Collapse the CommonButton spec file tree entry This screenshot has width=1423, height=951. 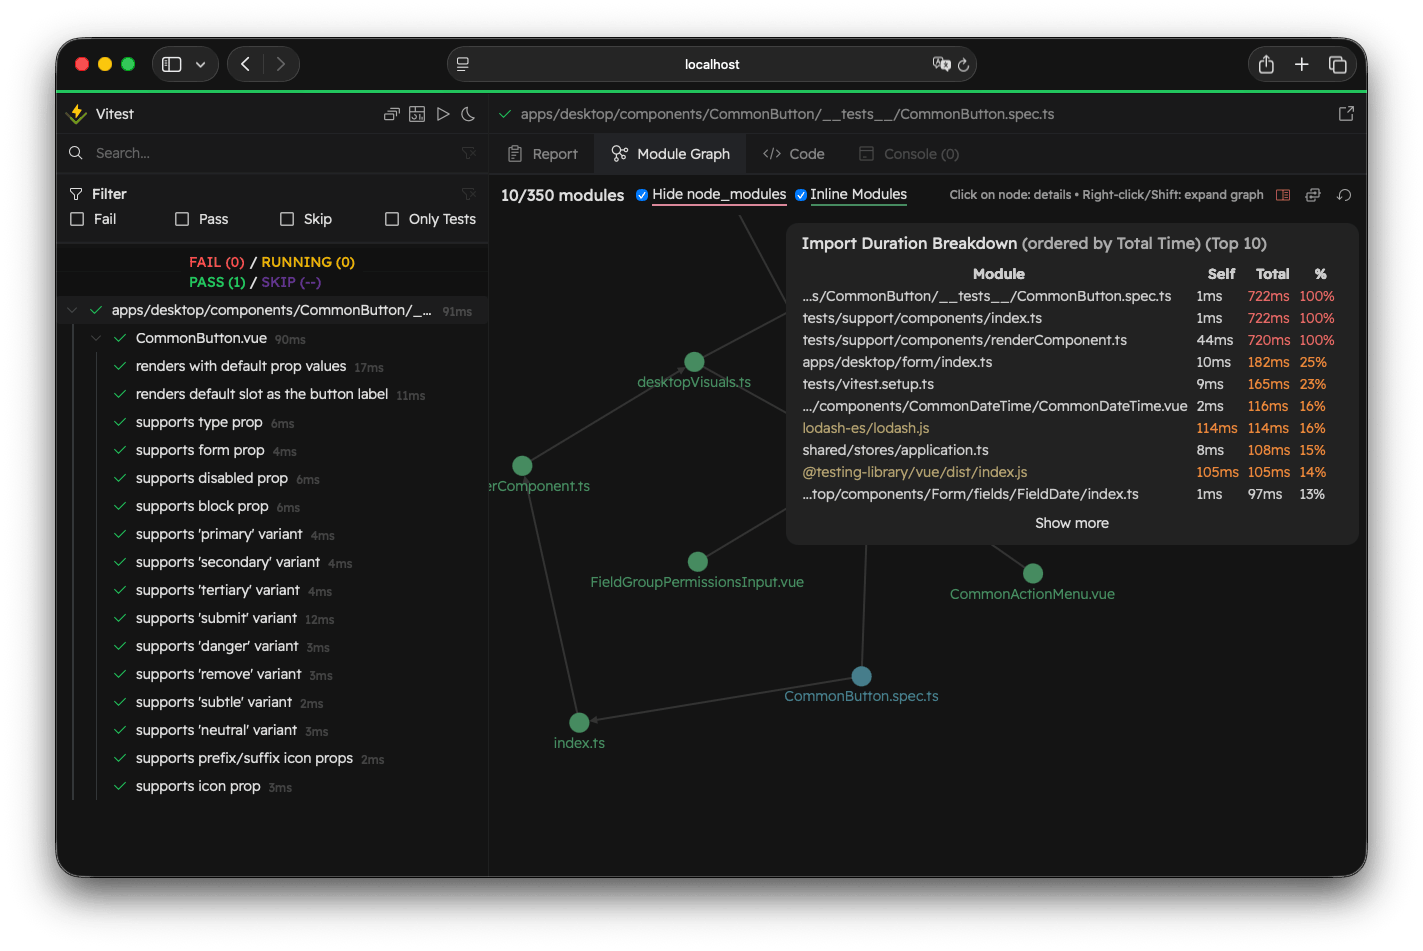[71, 310]
